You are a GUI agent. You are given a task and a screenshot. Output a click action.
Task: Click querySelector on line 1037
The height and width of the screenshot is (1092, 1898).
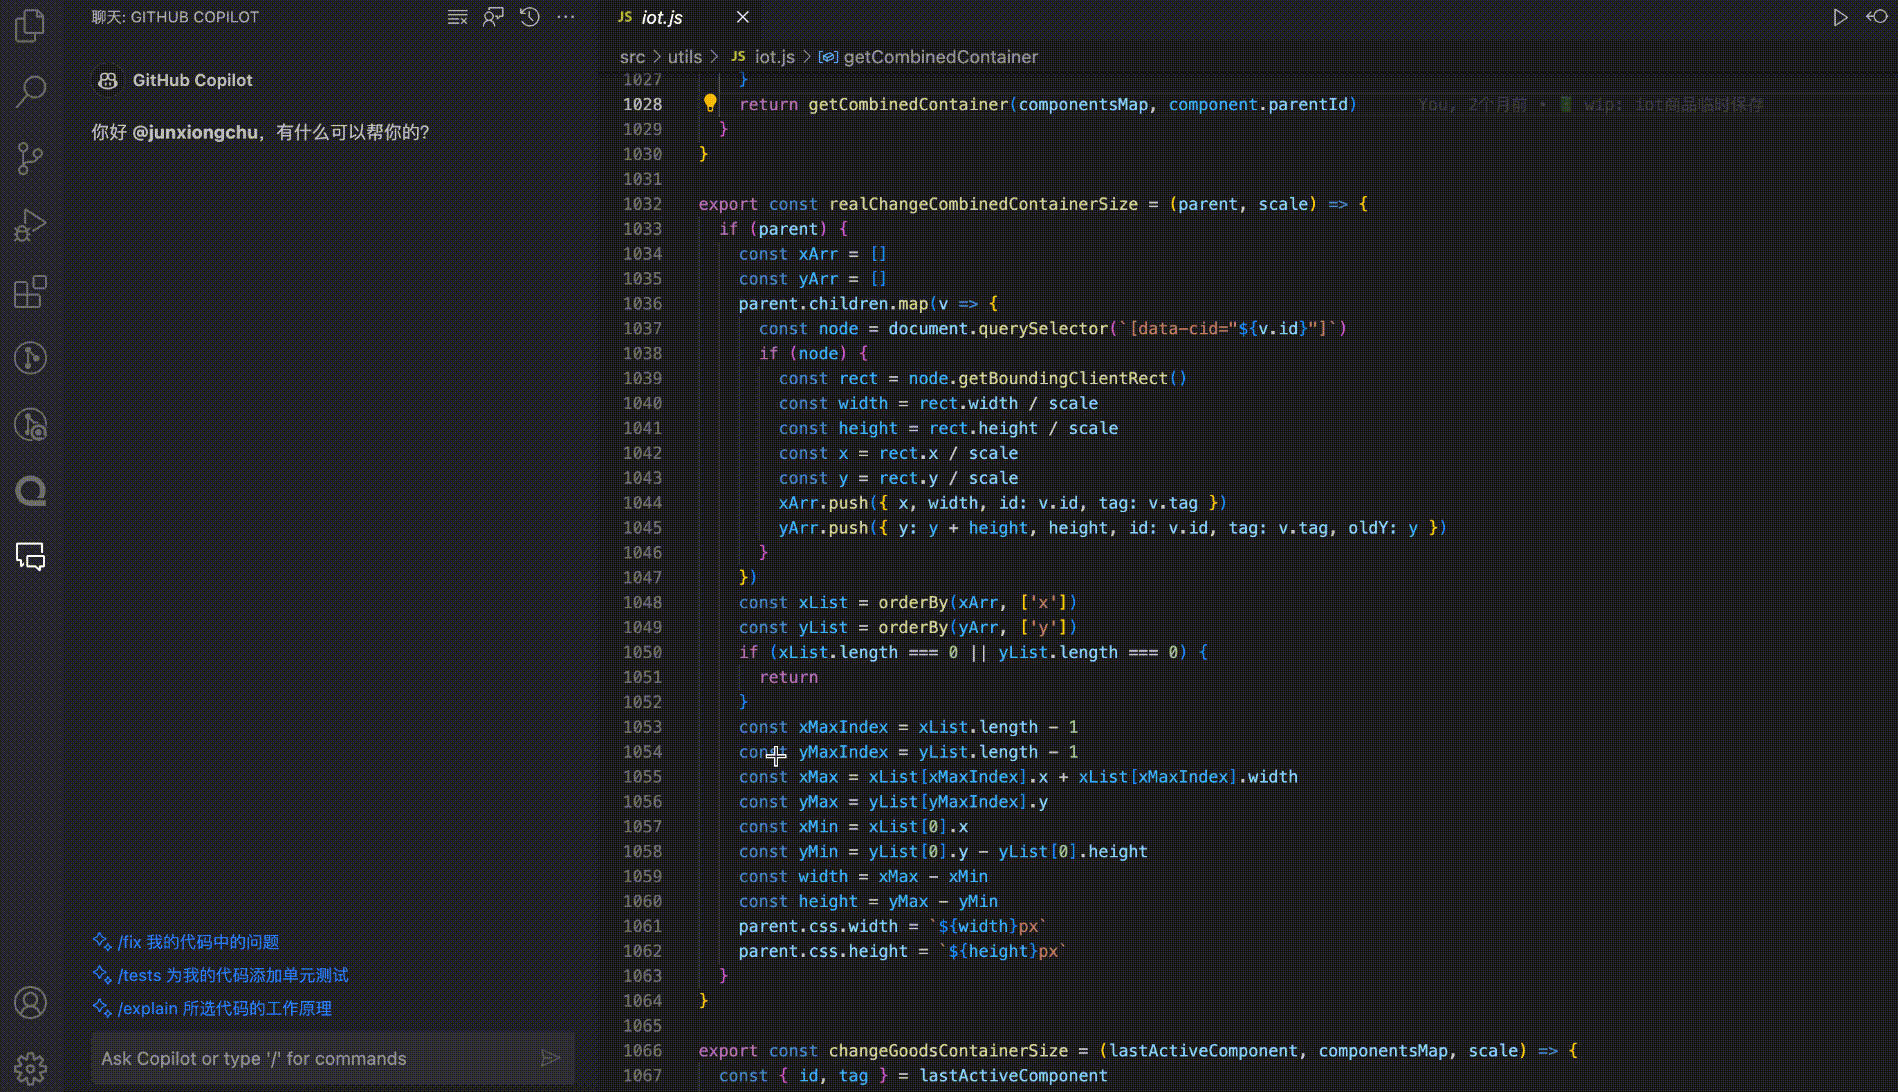(1043, 328)
